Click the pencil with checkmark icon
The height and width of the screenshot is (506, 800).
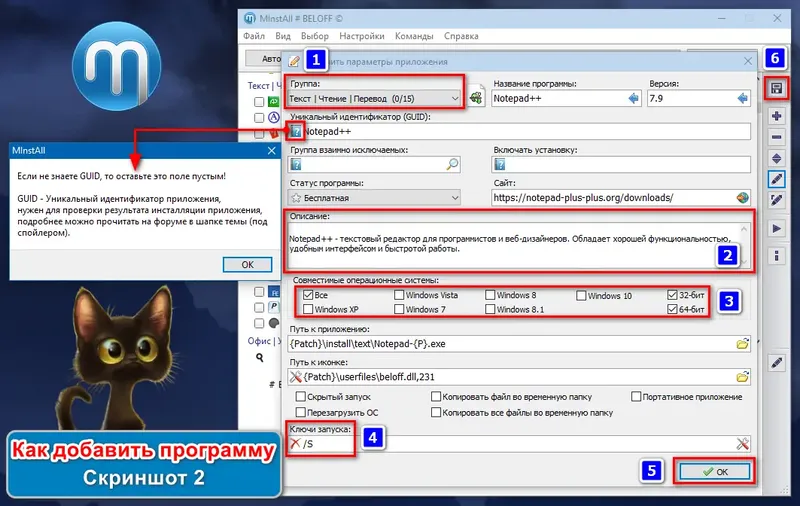pos(776,200)
